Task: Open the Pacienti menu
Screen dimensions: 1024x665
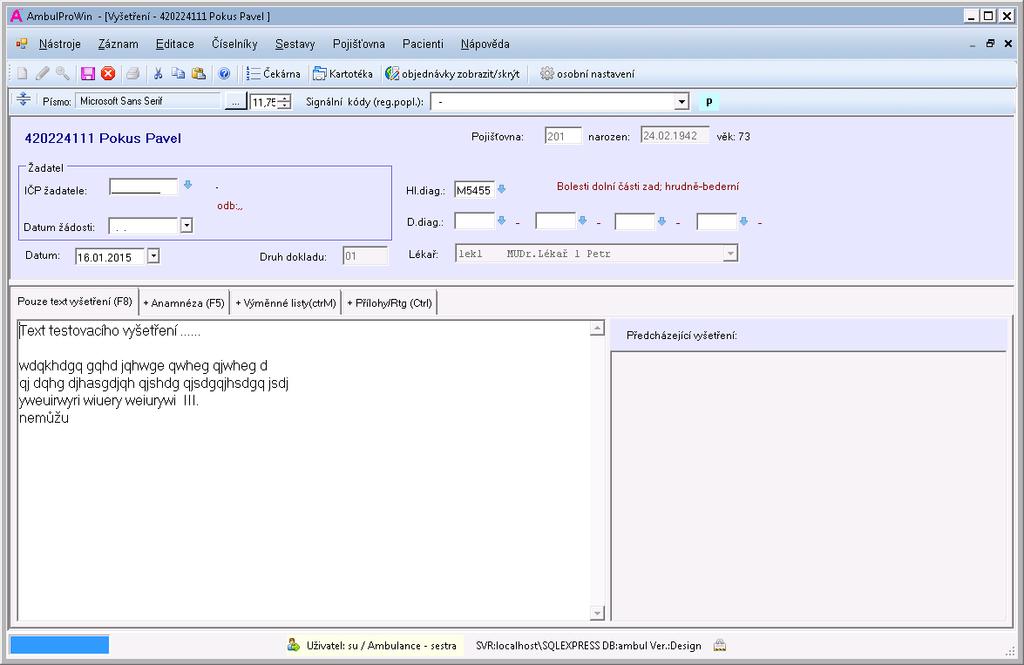Action: point(423,44)
